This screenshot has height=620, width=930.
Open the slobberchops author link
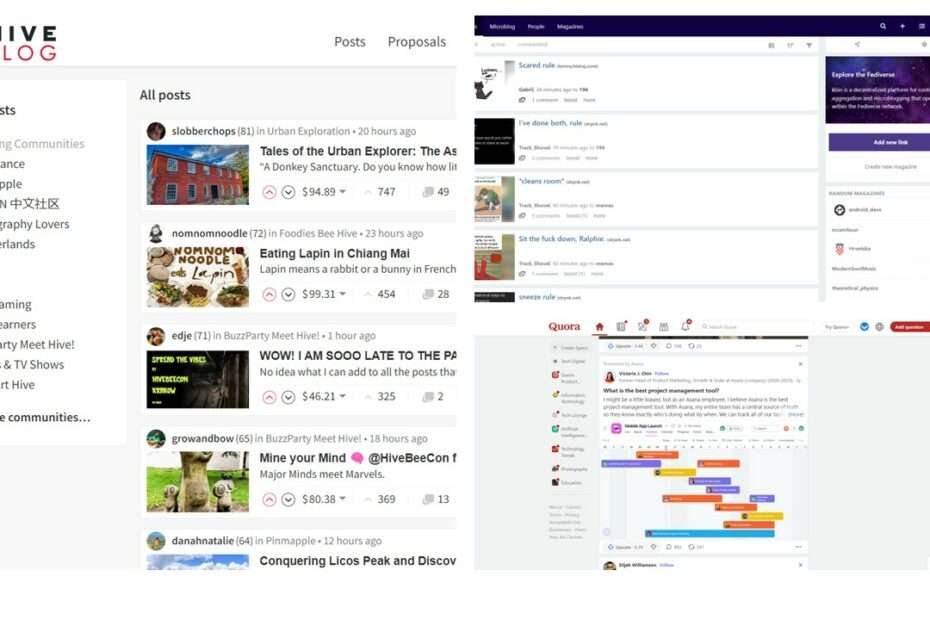[x=203, y=131]
